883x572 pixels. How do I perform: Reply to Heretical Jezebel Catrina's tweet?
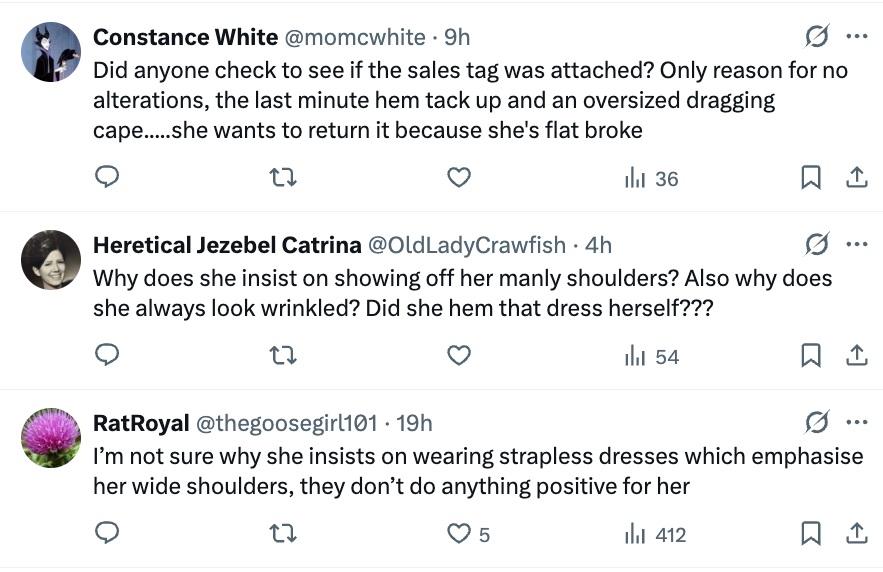coord(107,356)
